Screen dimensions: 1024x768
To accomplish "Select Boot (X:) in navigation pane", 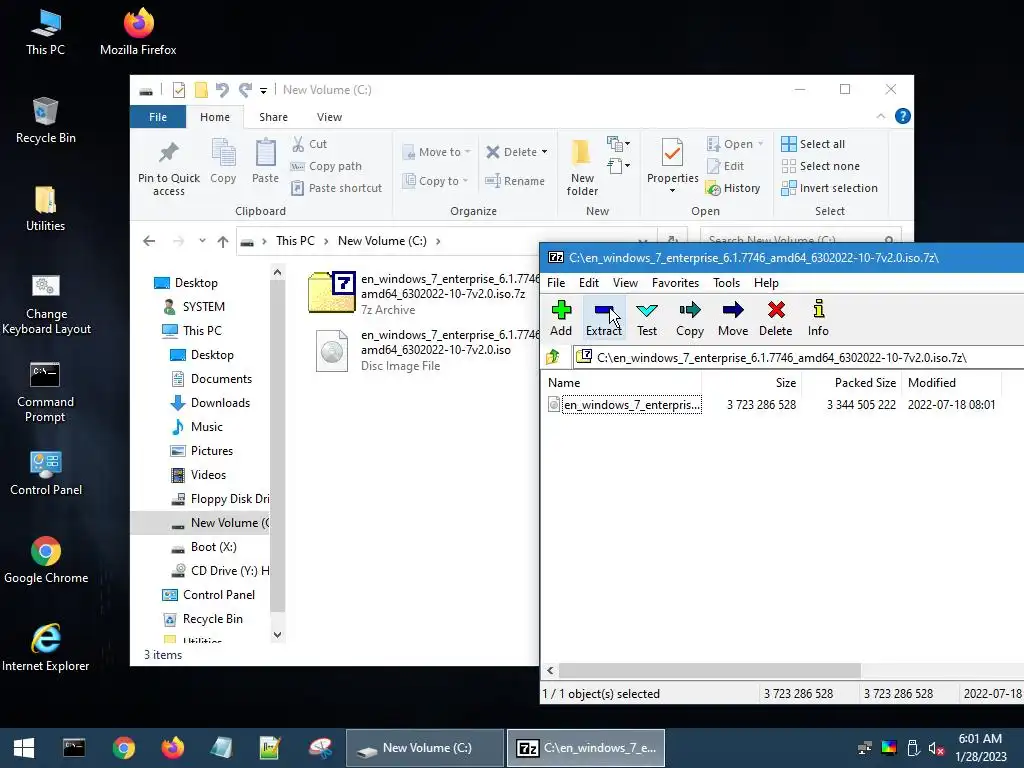I will click(x=204, y=547).
